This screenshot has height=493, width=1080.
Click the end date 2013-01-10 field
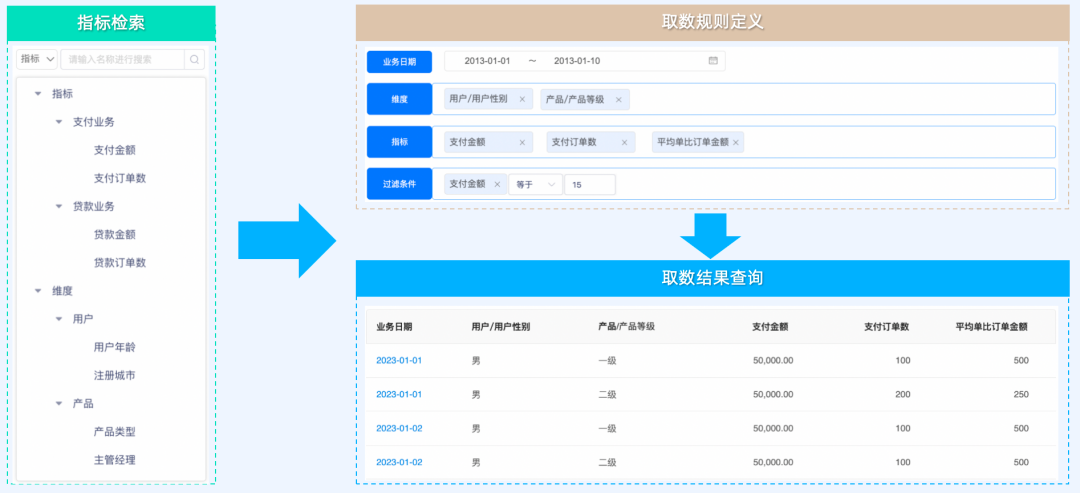click(577, 61)
